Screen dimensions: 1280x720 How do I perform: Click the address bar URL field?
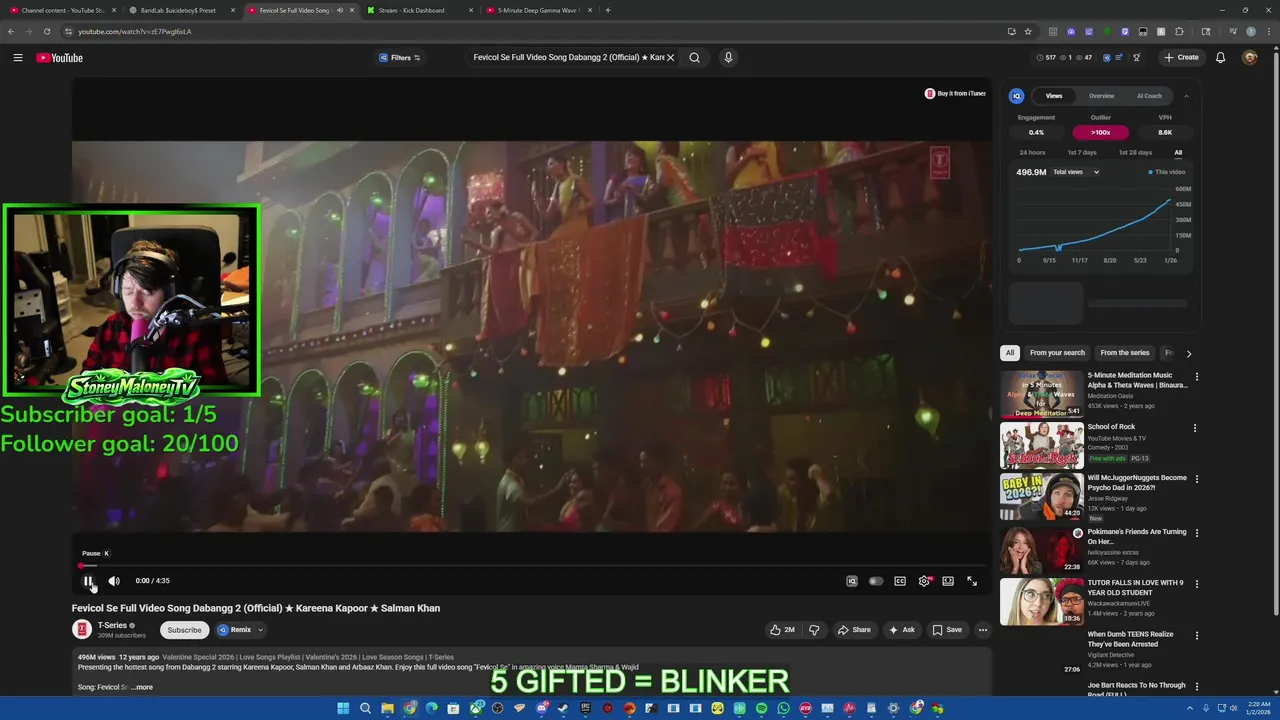pos(540,31)
